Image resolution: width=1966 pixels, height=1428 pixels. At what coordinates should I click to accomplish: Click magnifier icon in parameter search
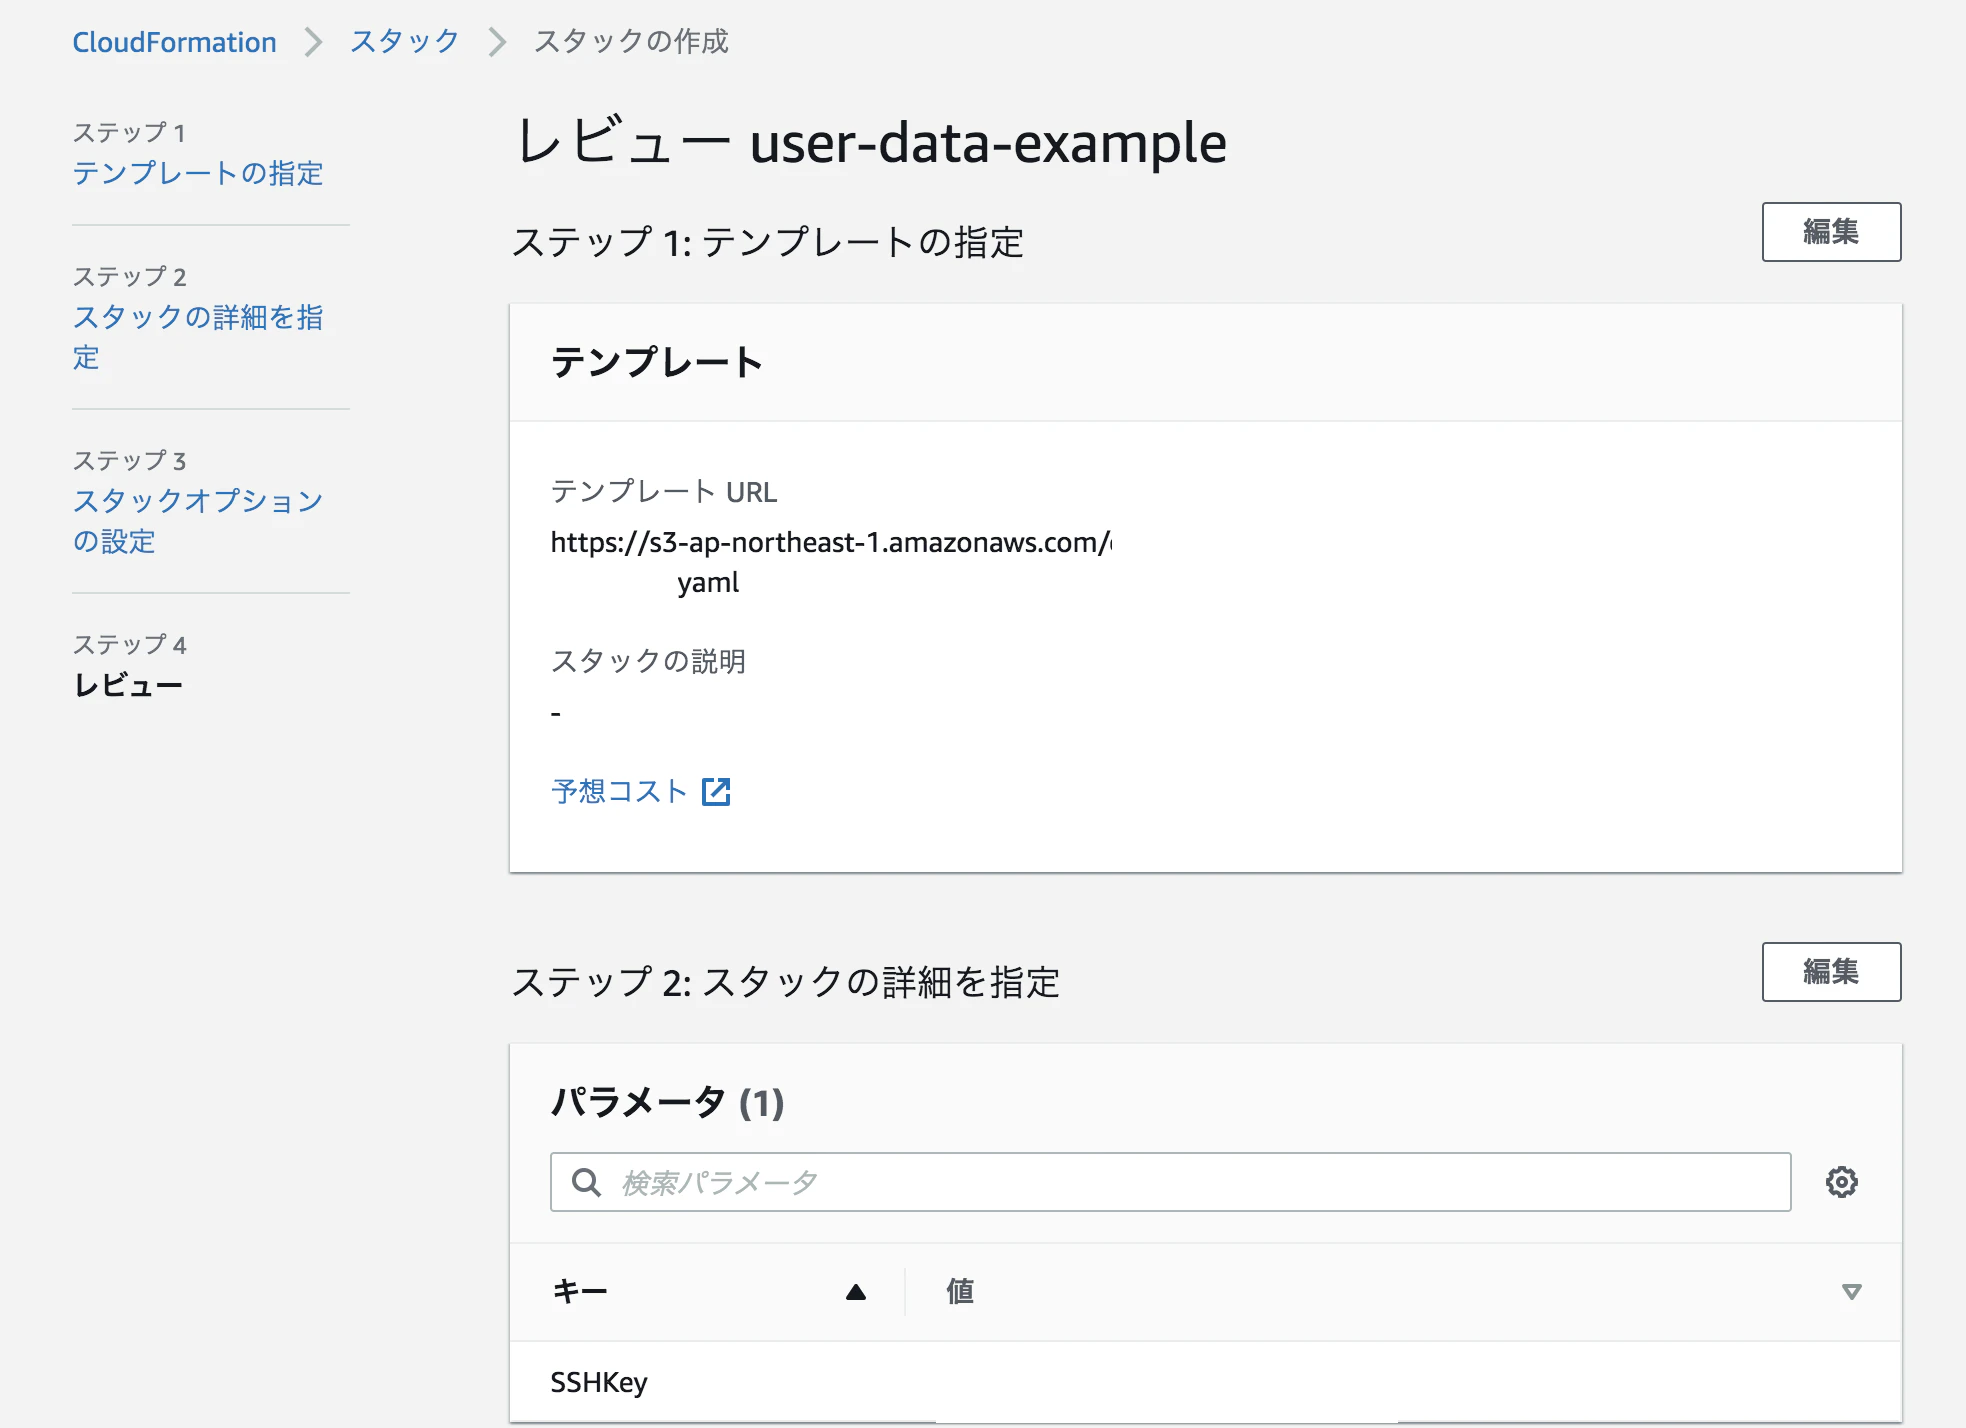586,1182
